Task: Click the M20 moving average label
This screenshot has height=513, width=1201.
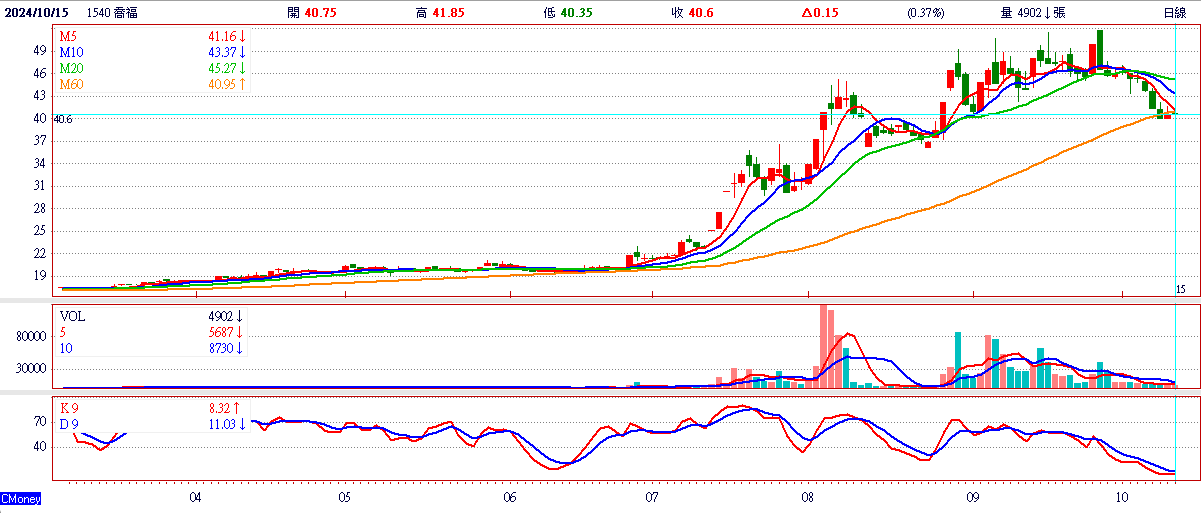Action: [72, 67]
